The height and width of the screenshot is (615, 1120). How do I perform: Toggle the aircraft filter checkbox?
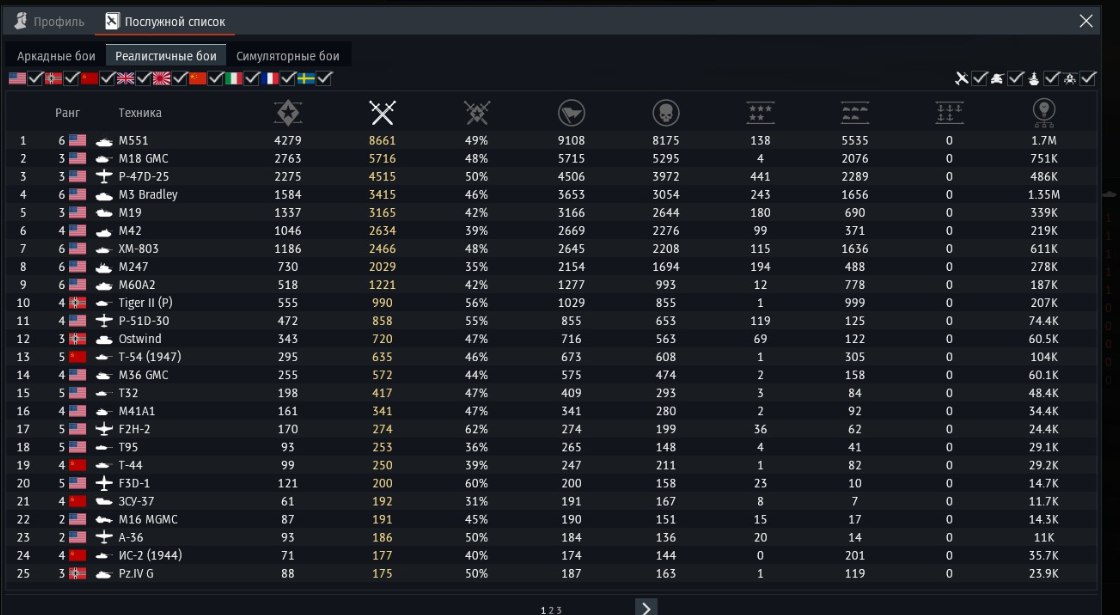click(x=979, y=79)
